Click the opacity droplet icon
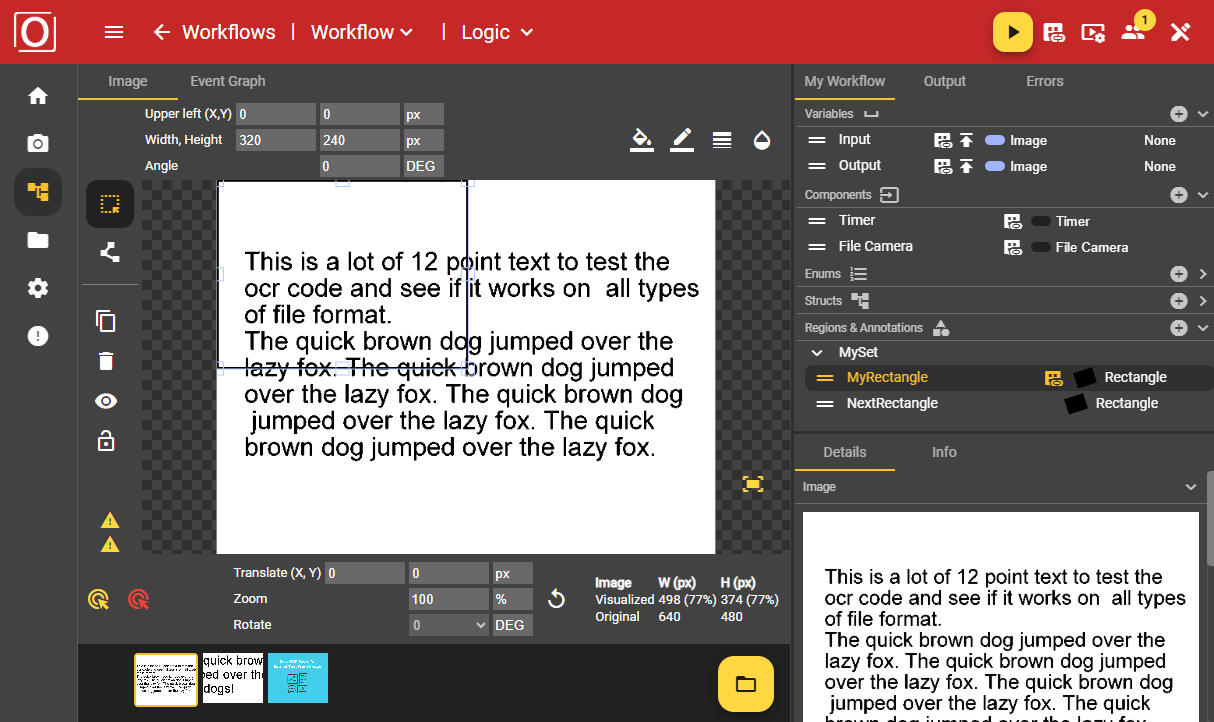 click(x=762, y=140)
